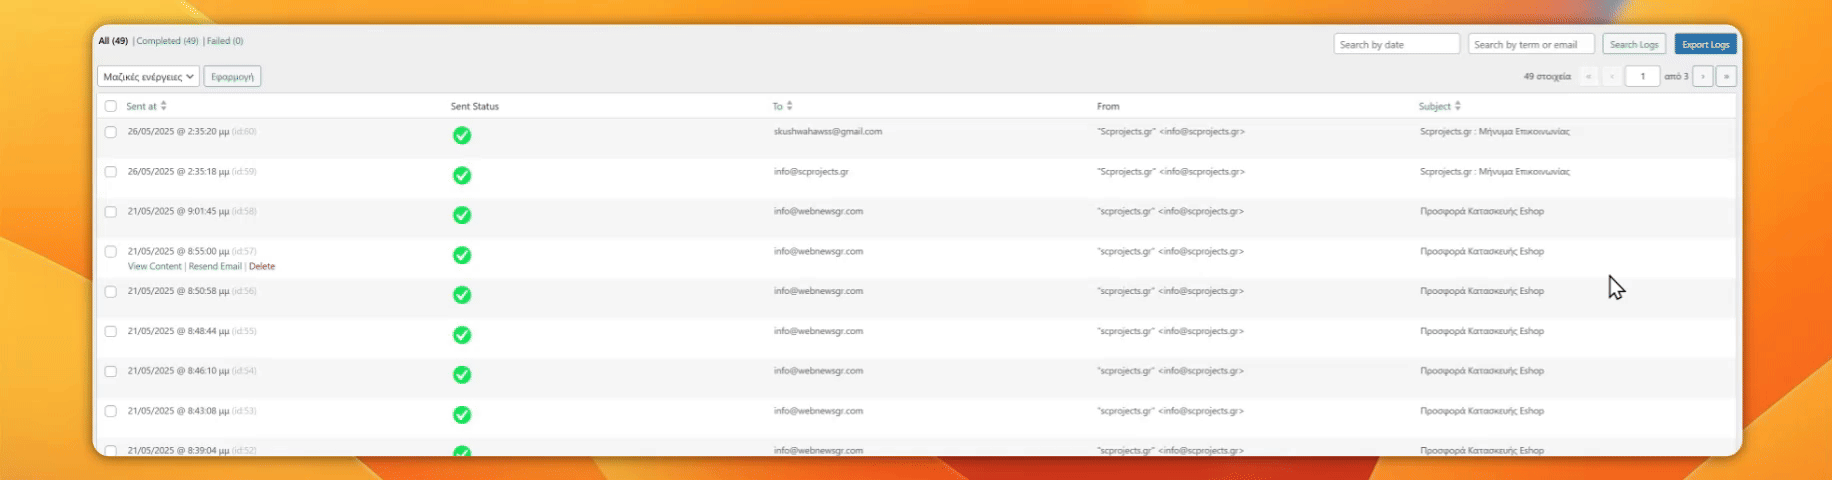Click timestamp 21/05/2025 @ 9:01:45 μμ
Screen dimensions: 1832x480
coord(178,212)
